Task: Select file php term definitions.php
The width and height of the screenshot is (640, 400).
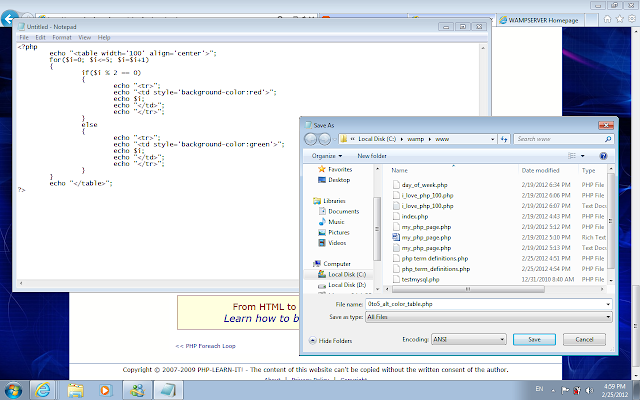Action: tap(435, 258)
